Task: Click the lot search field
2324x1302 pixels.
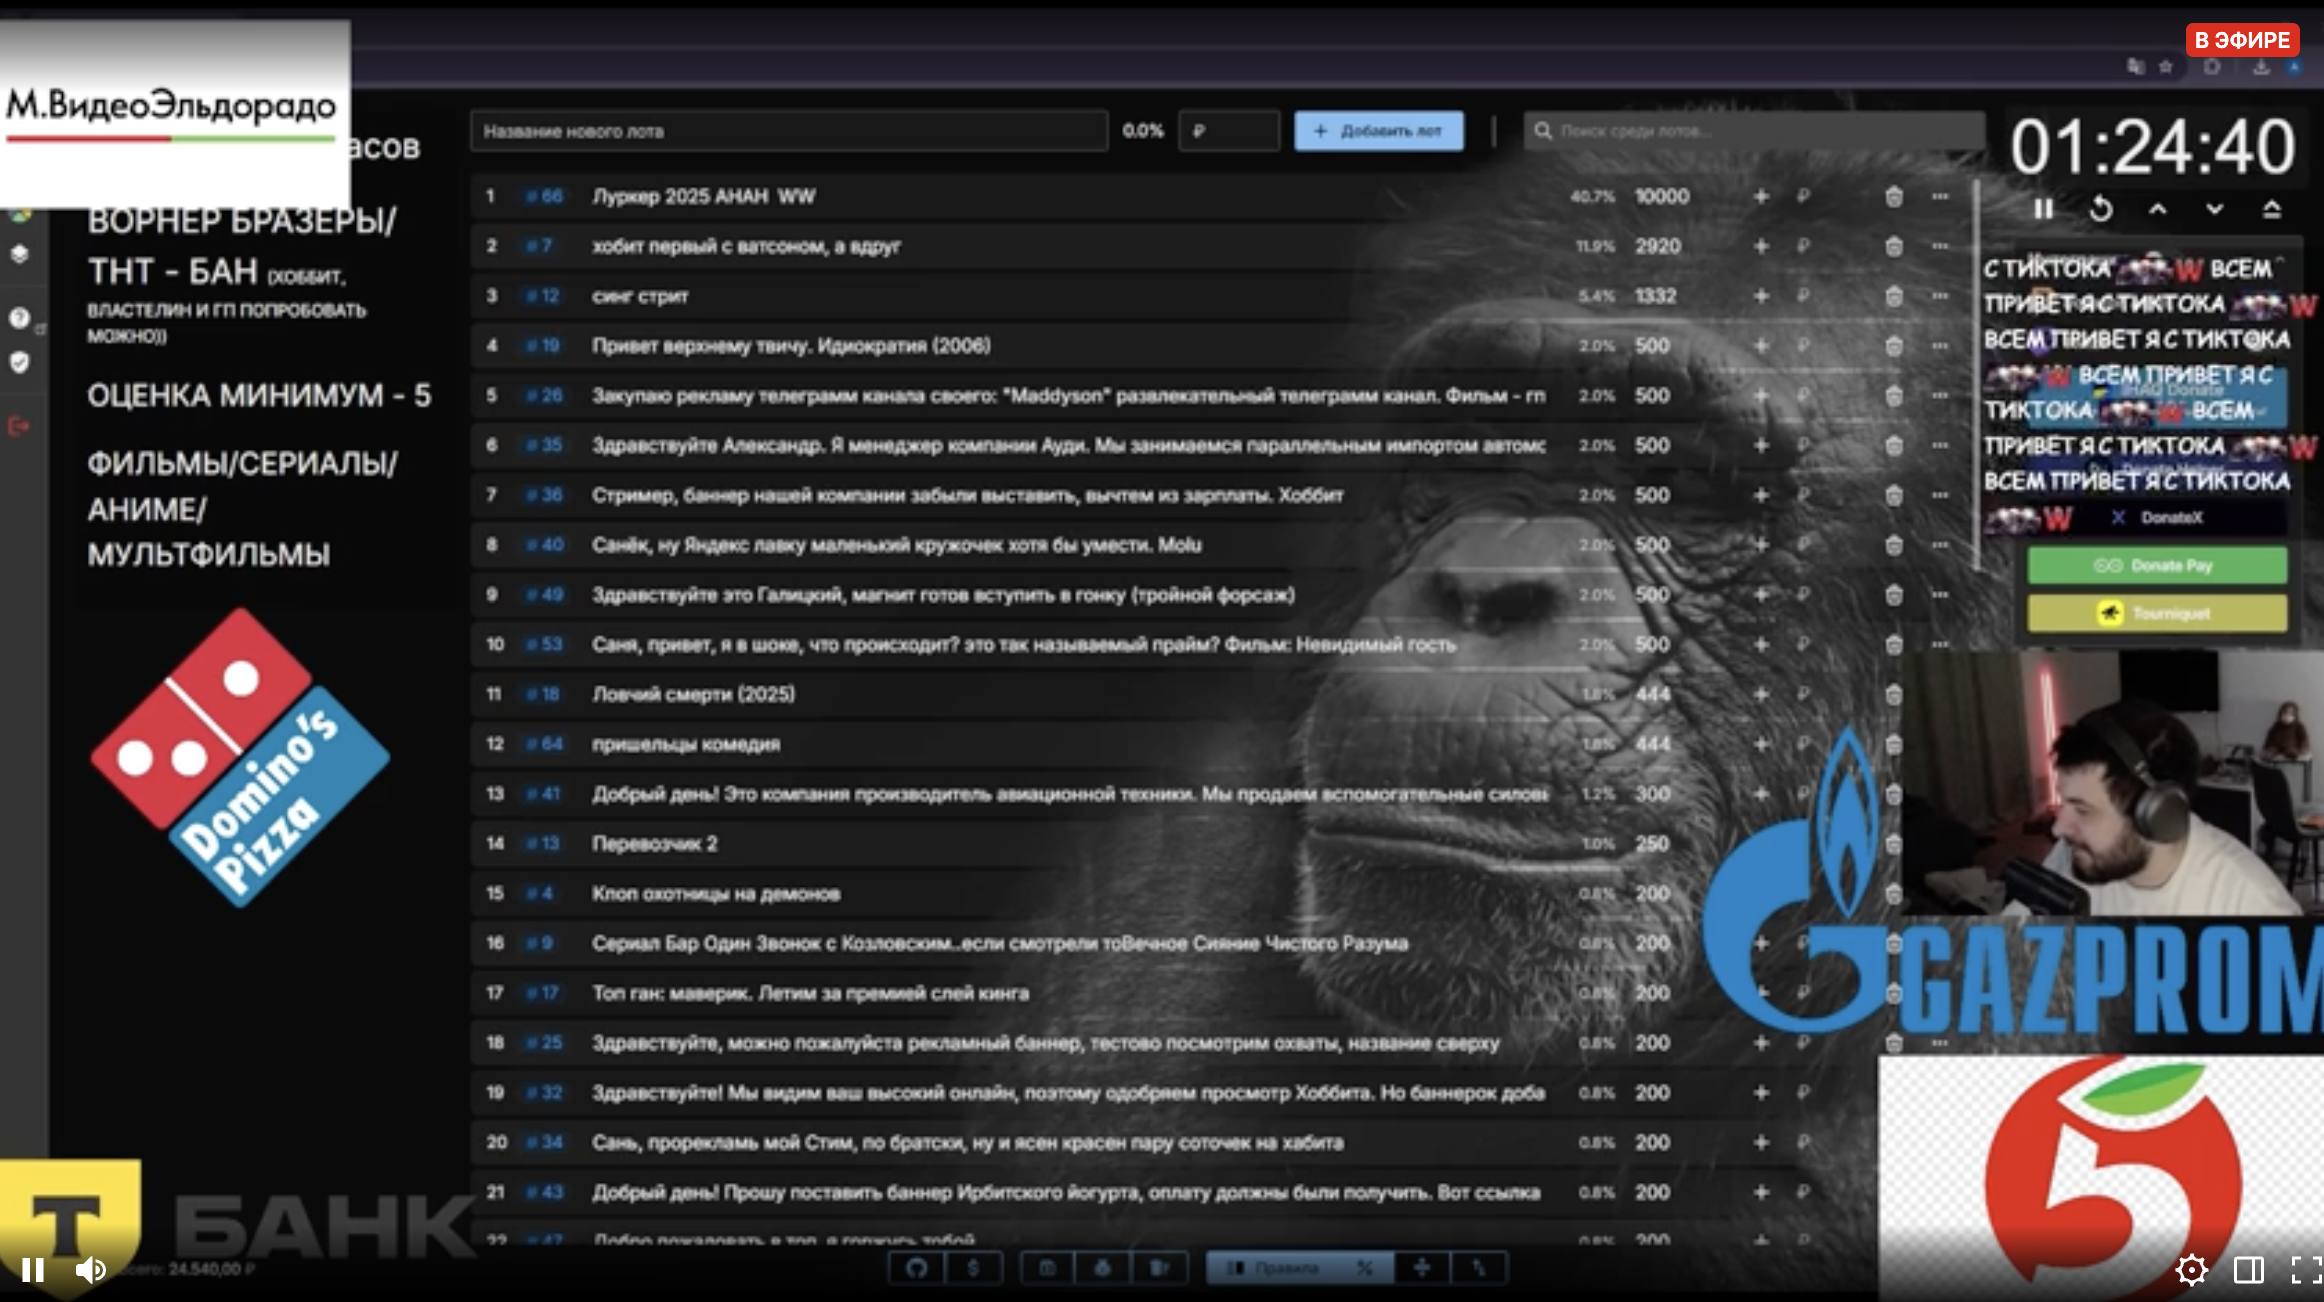Action: [1752, 131]
